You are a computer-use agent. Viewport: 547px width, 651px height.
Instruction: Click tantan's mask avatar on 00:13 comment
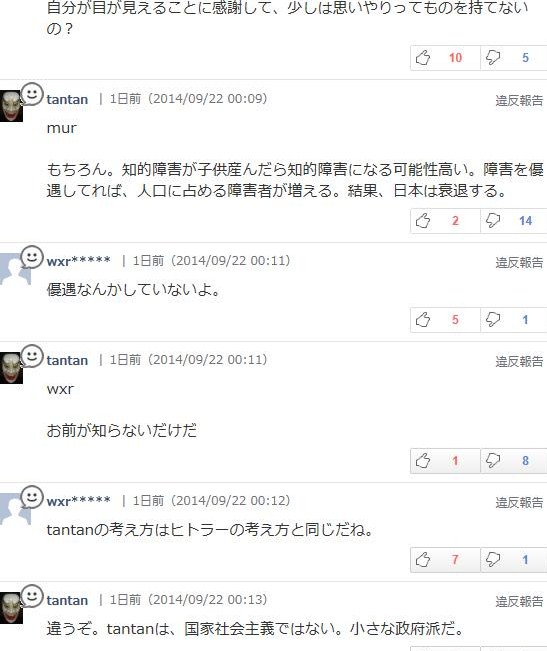[11, 608]
